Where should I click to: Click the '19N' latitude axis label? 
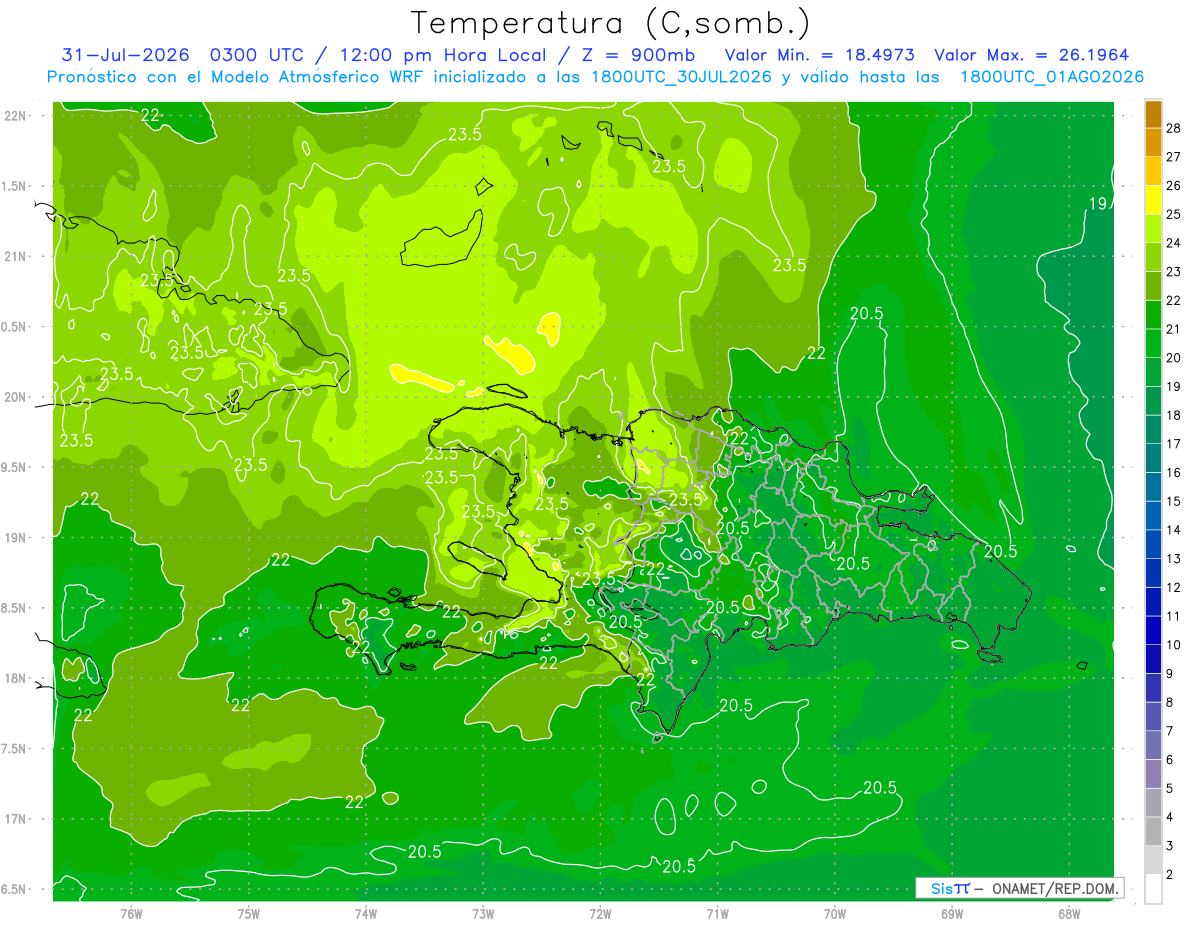point(15,538)
